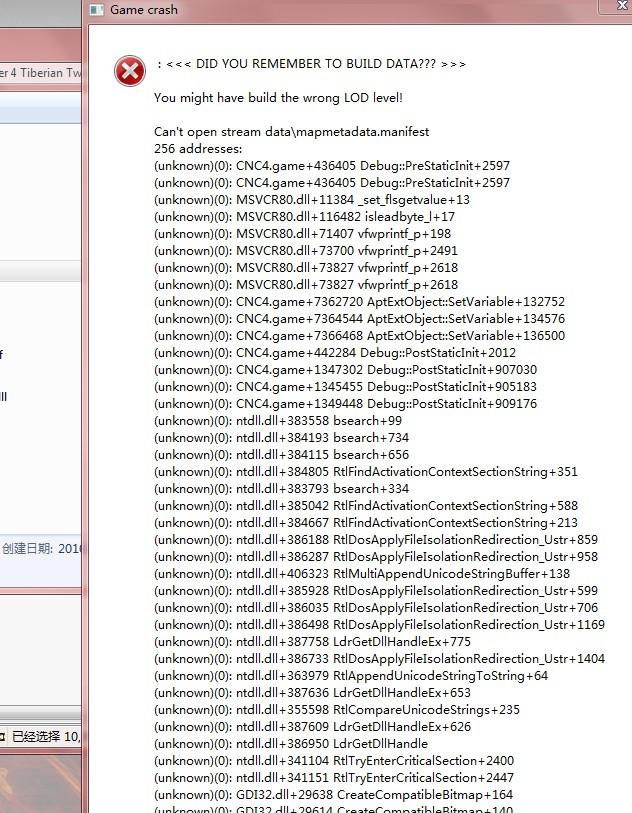The height and width of the screenshot is (813, 632).
Task: Select the ntdll.dll+384667 RtlFindActivationContextSectionString+213 line
Action: tap(366, 523)
